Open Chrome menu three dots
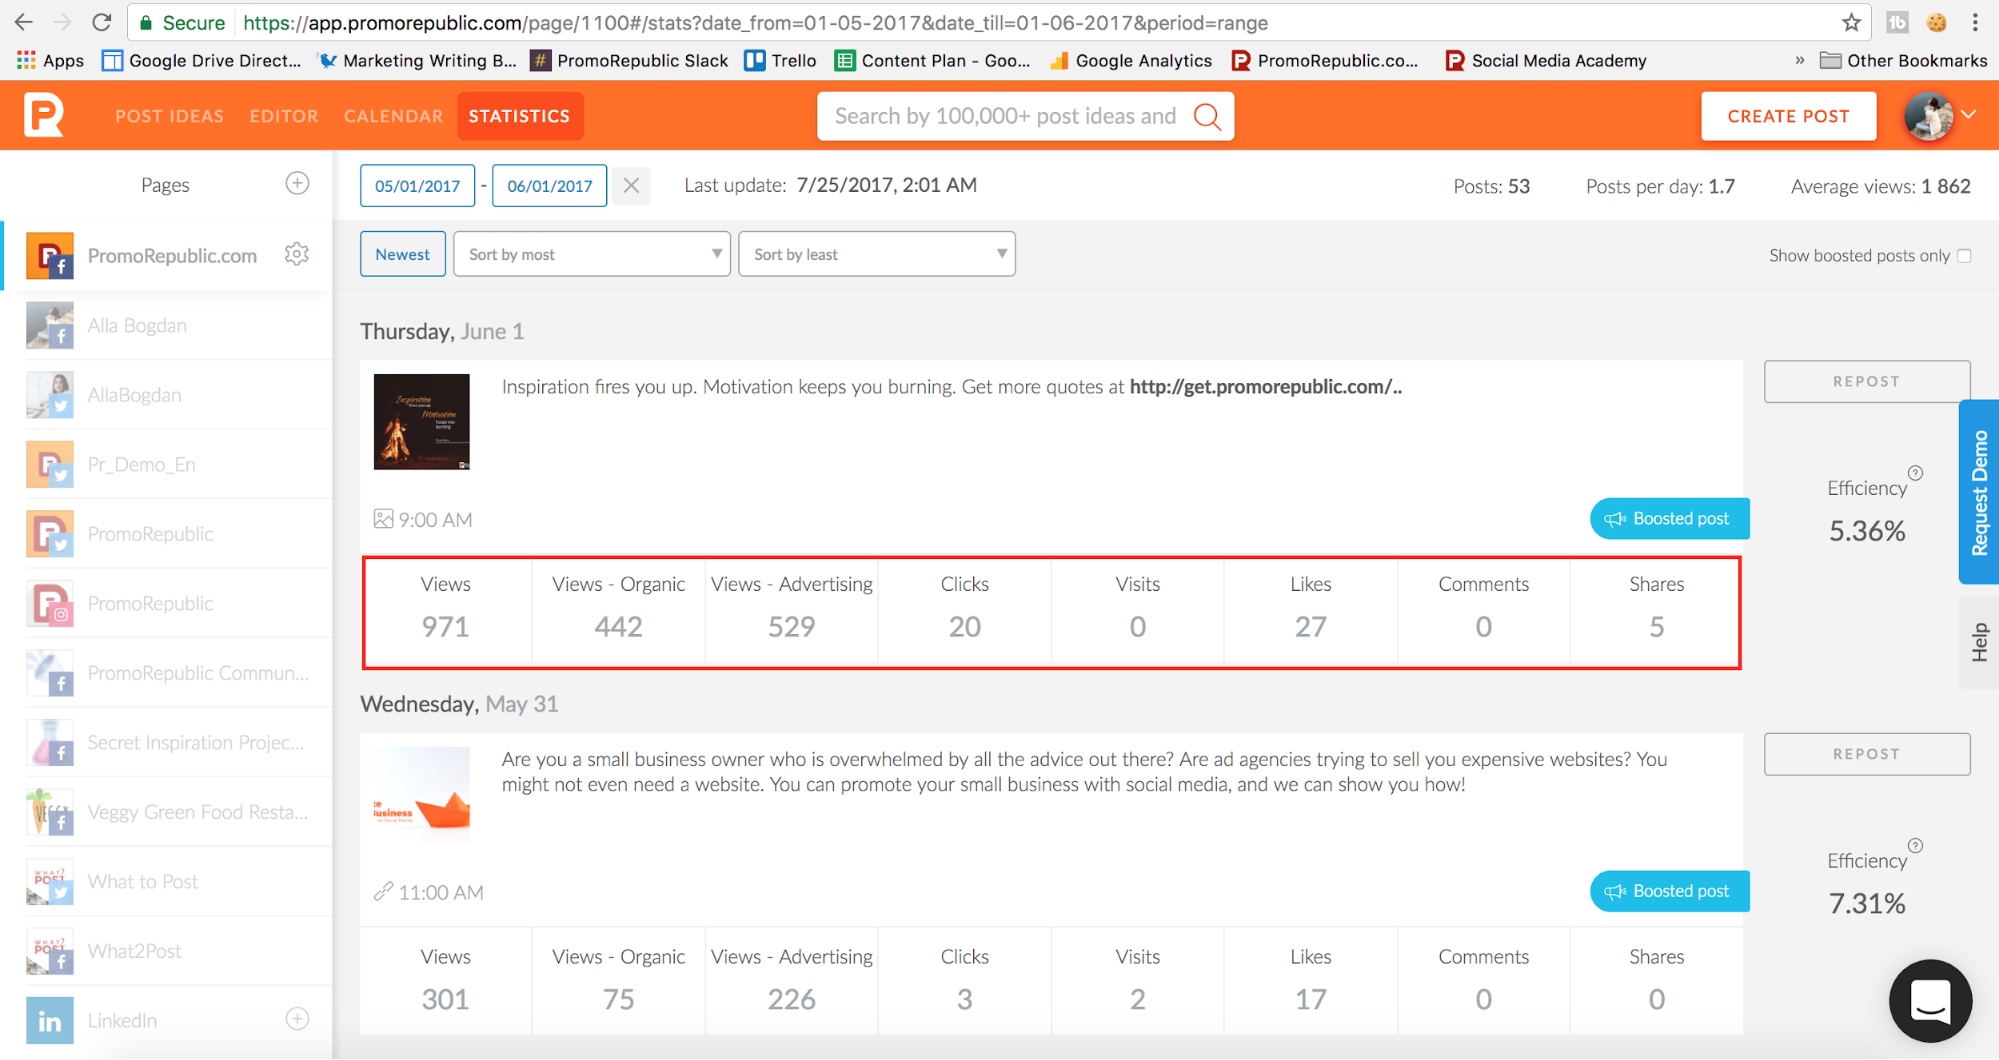This screenshot has height=1060, width=1999. coord(1975,22)
